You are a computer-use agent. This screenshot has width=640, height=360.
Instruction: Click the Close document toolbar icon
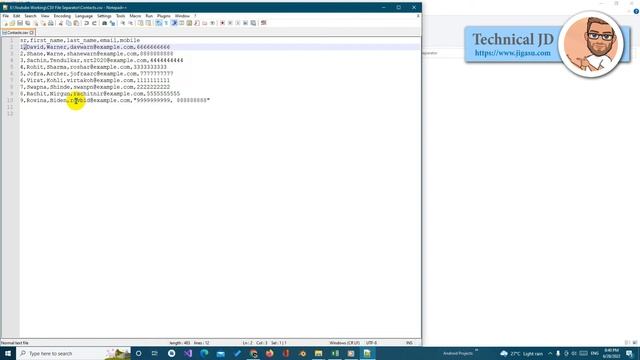tap(36, 23)
